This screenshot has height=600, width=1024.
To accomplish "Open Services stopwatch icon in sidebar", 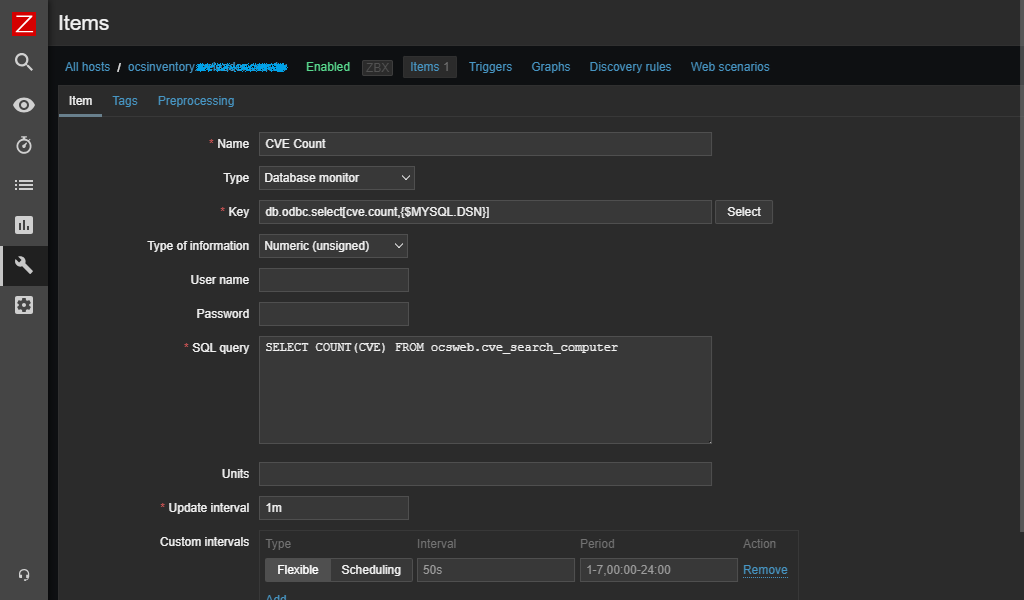I will pos(24,145).
